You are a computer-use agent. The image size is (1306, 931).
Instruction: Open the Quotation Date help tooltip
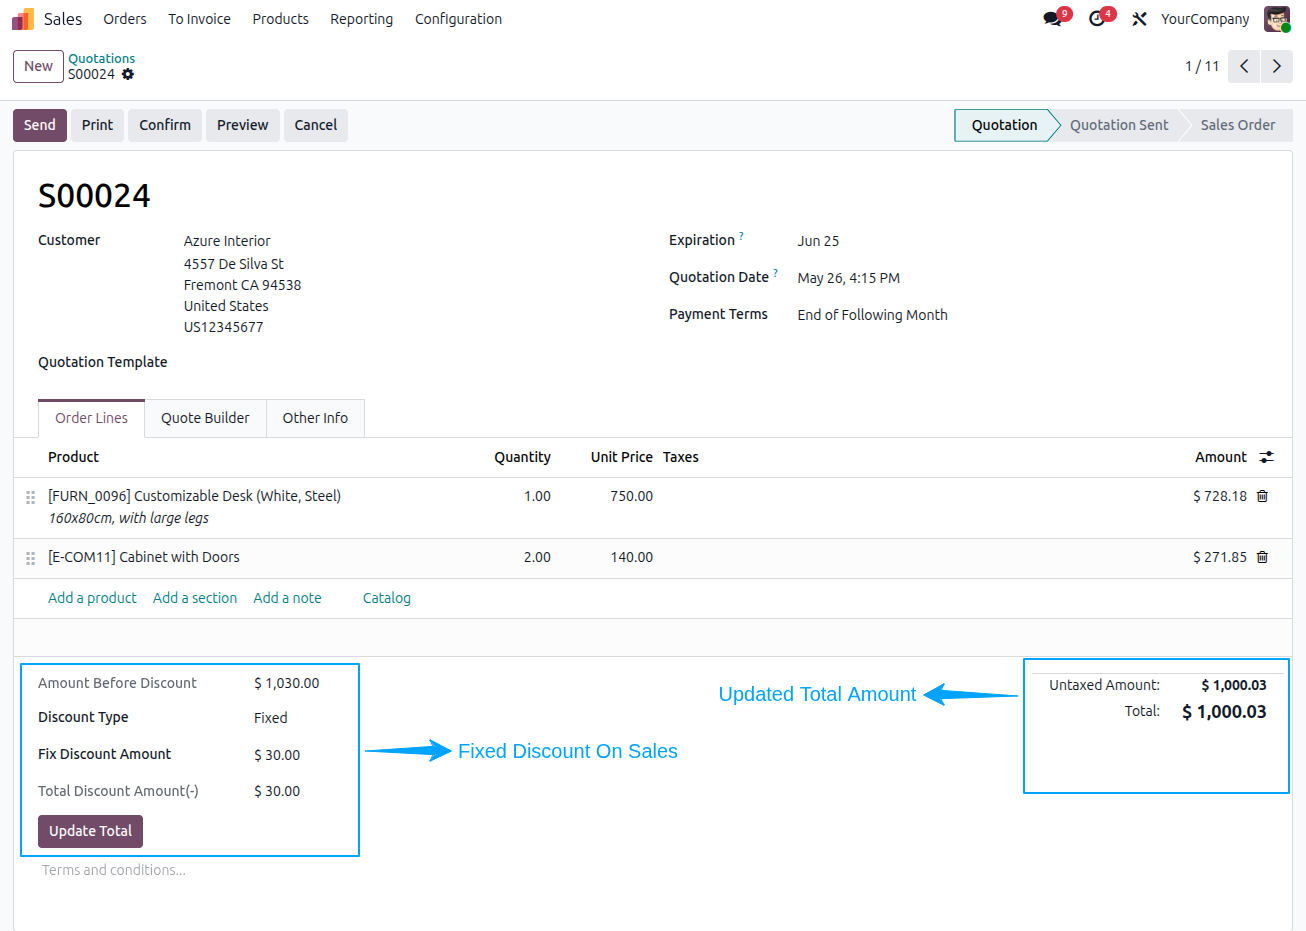coord(775,273)
